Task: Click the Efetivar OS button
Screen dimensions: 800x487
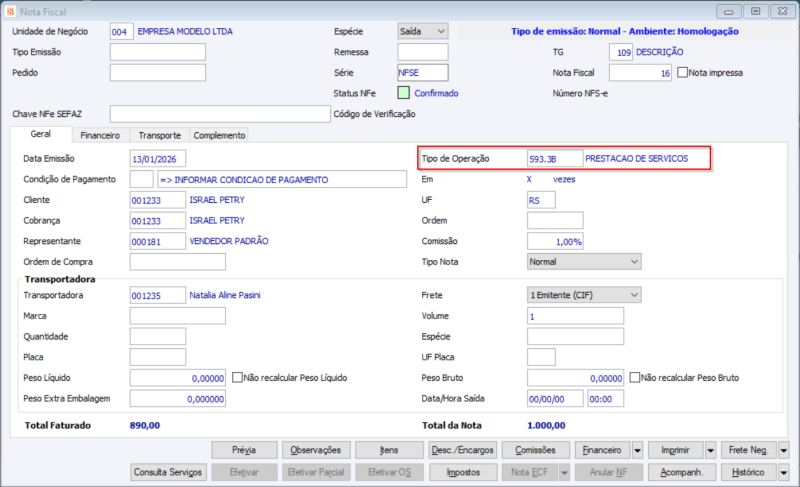Action: point(389,472)
